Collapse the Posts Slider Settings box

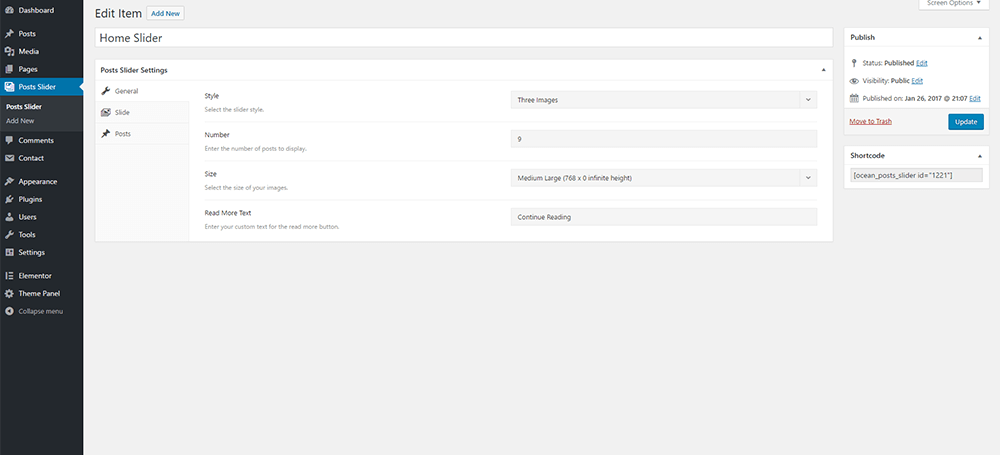pyautogui.click(x=822, y=70)
